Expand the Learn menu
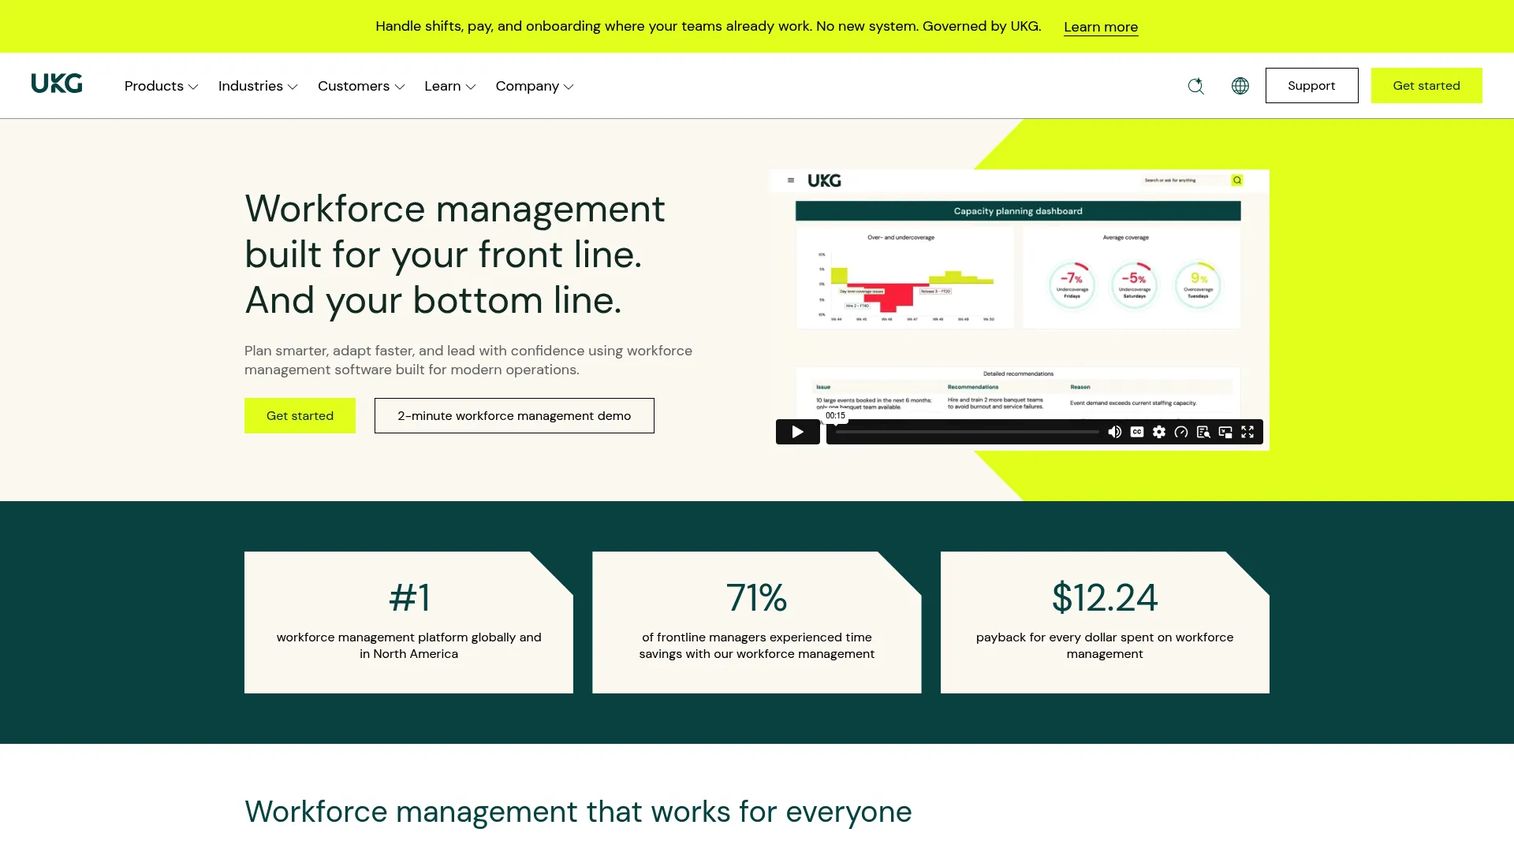The width and height of the screenshot is (1514, 851). [450, 86]
